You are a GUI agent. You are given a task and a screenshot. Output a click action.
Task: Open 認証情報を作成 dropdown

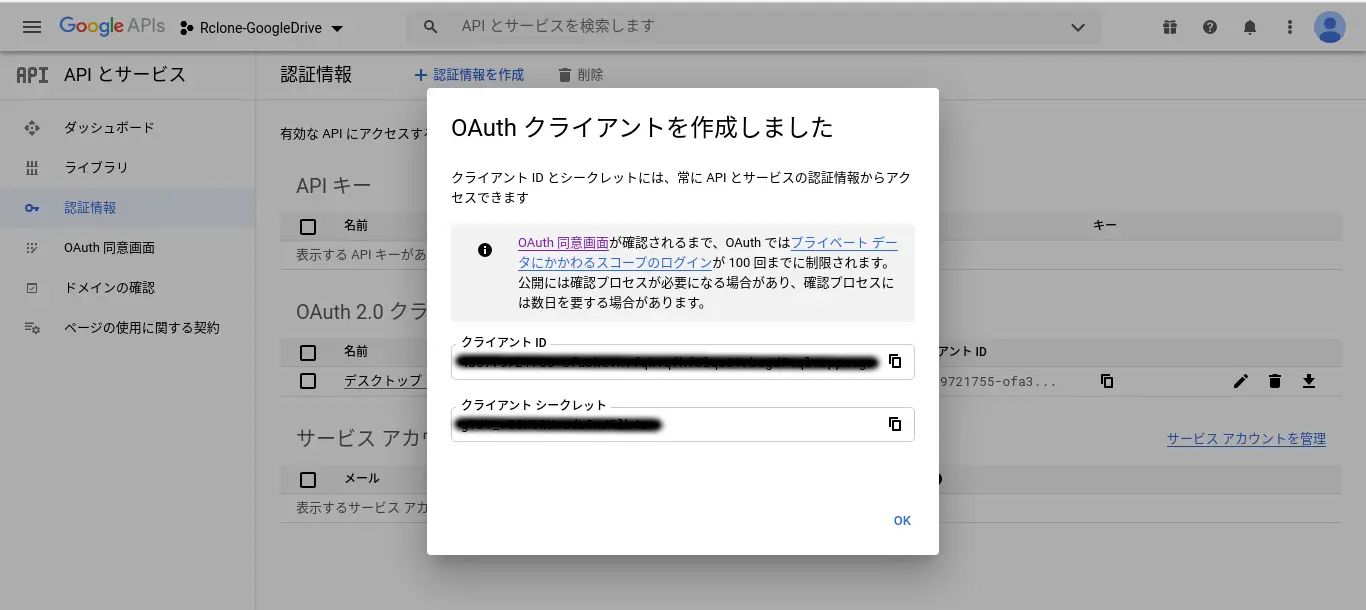(x=469, y=75)
